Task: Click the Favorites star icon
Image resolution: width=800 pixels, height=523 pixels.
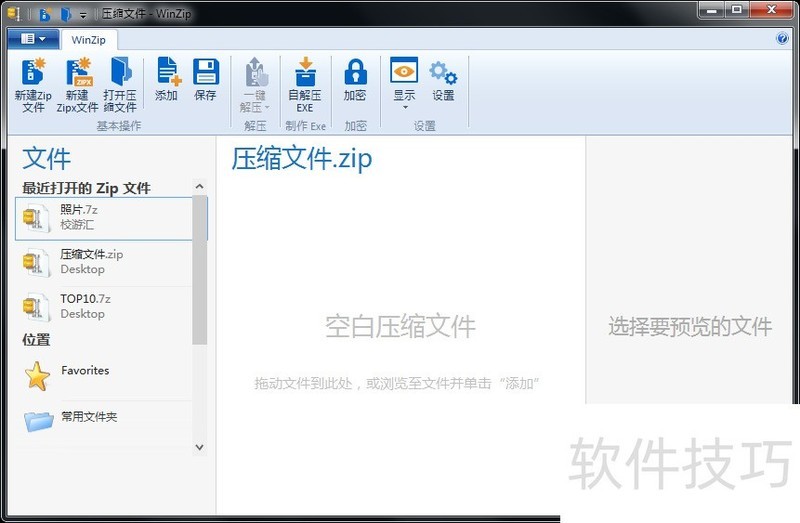Action: (x=37, y=376)
